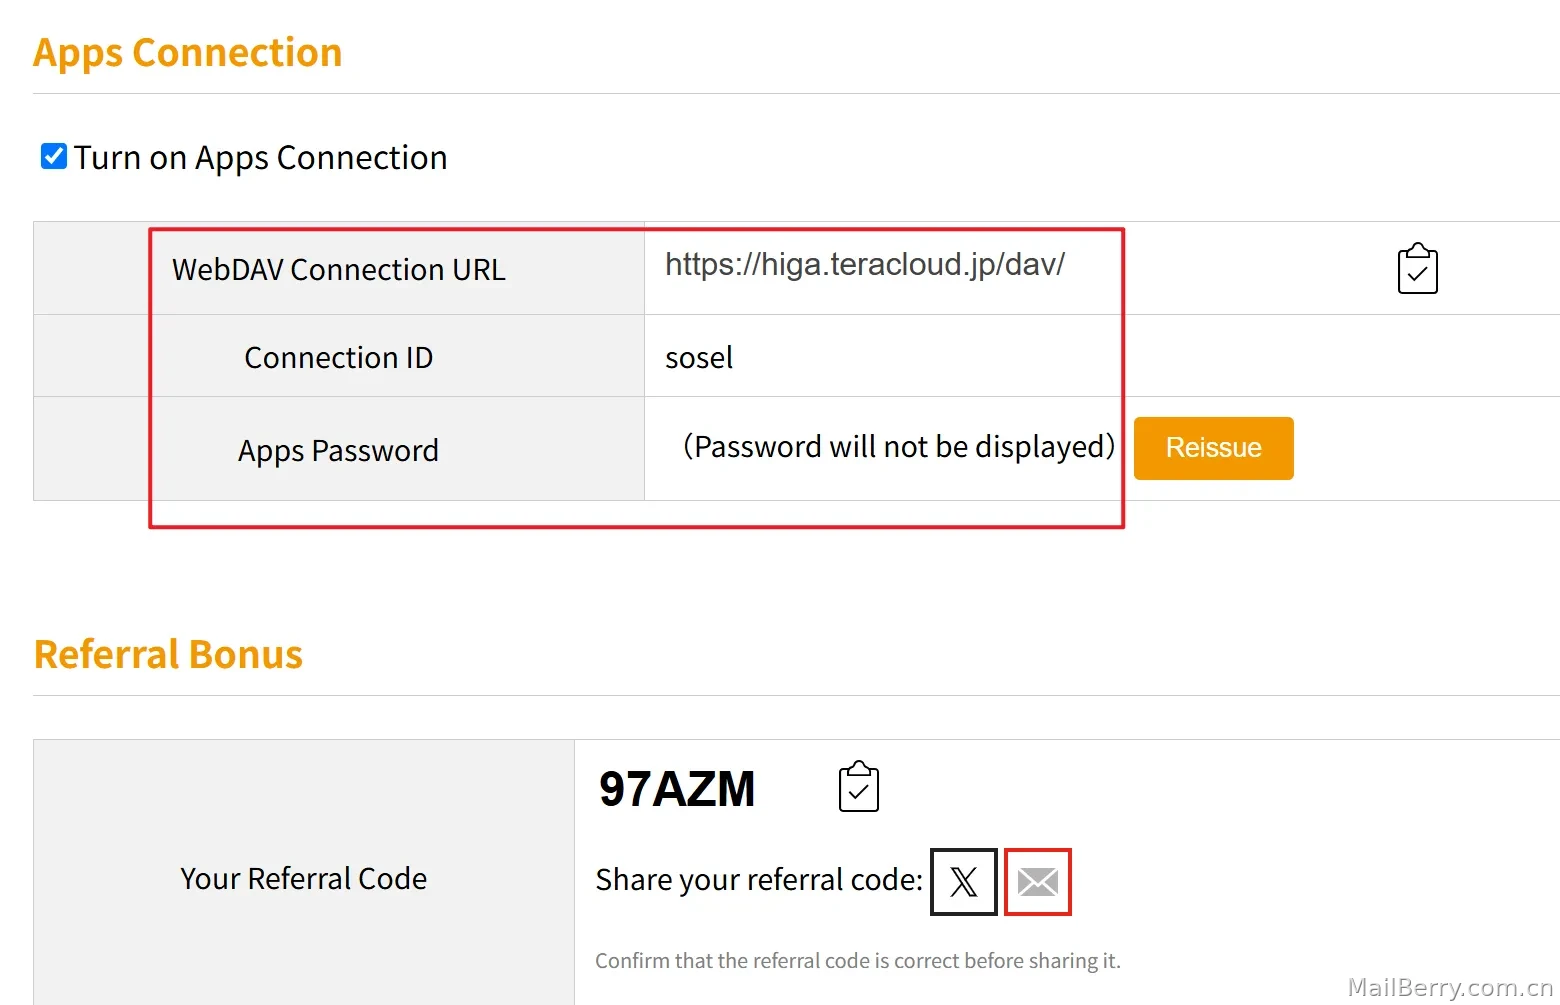Image resolution: width=1560 pixels, height=1005 pixels.
Task: Click the Reissue password button
Action: click(x=1213, y=448)
